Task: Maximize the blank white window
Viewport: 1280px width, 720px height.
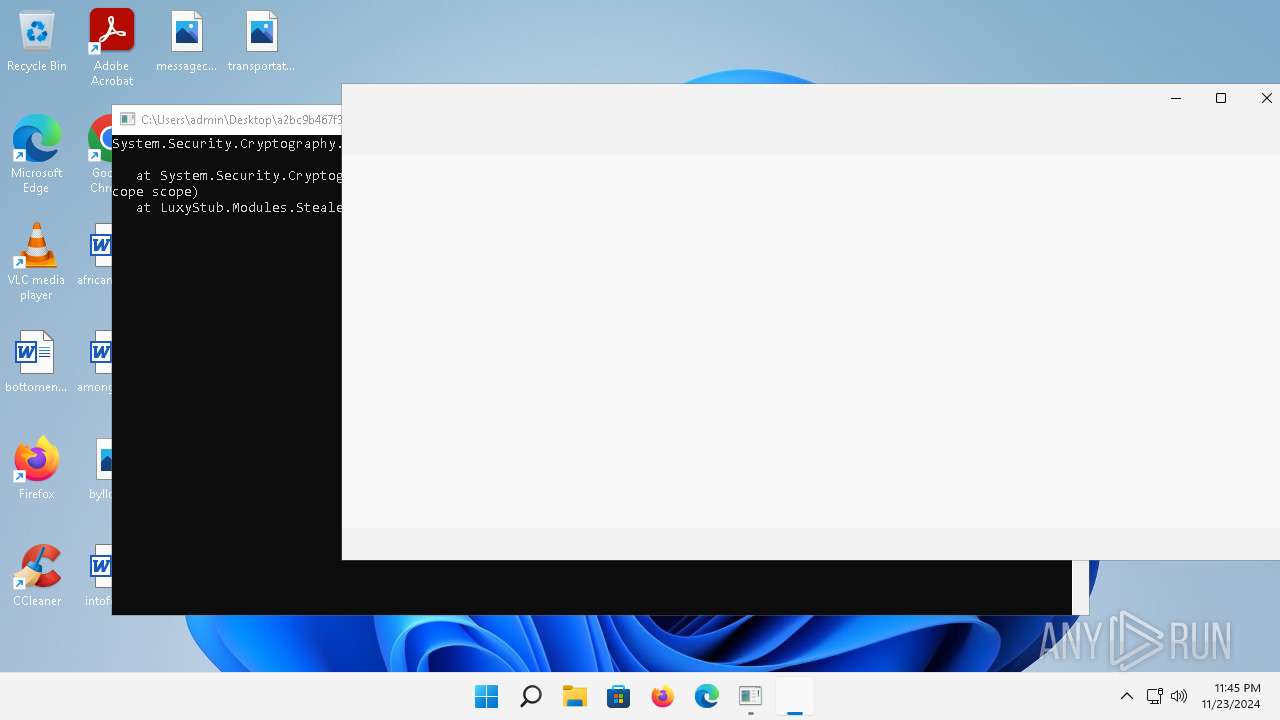Action: [1221, 98]
